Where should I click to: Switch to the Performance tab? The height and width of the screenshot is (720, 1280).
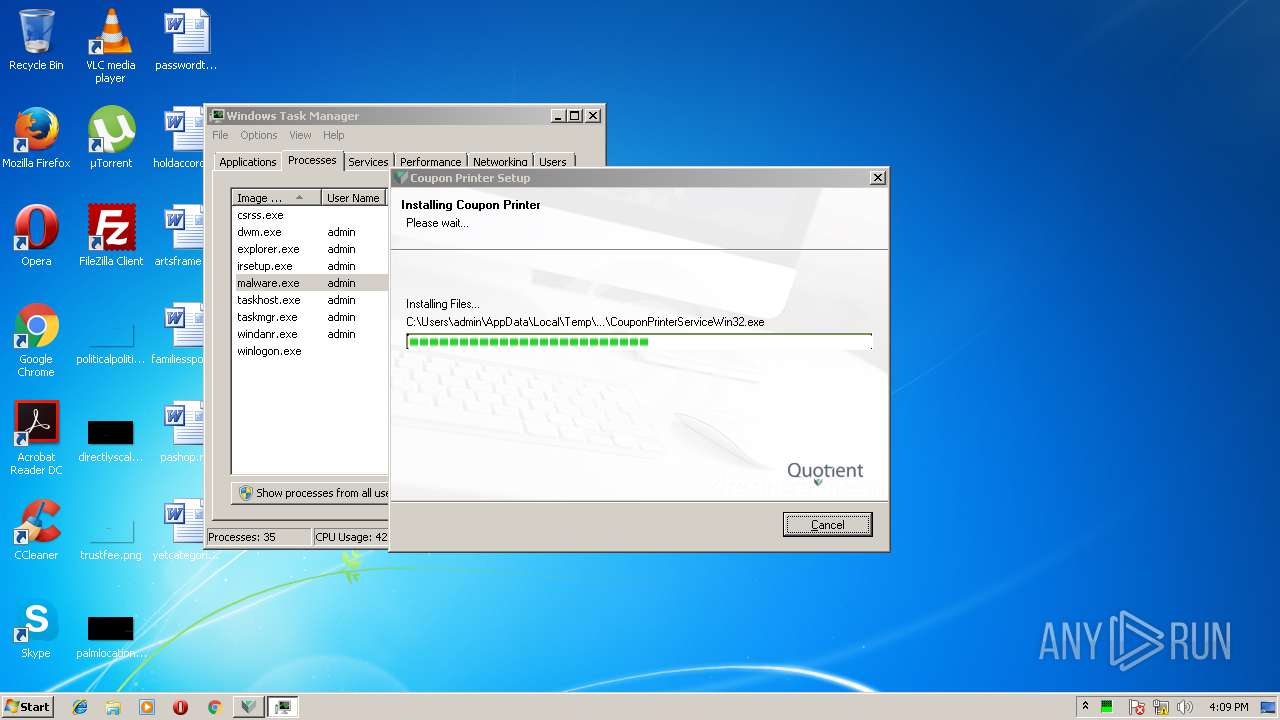pos(430,162)
